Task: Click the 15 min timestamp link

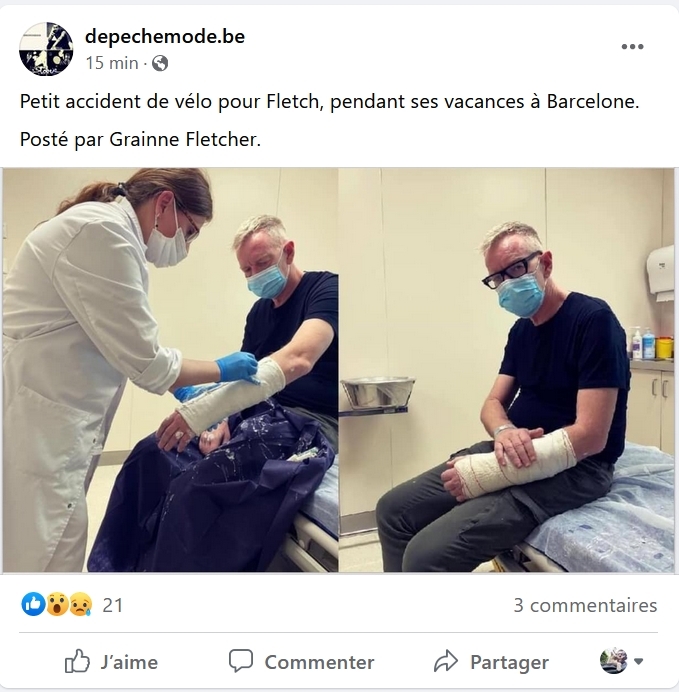Action: click(x=112, y=63)
